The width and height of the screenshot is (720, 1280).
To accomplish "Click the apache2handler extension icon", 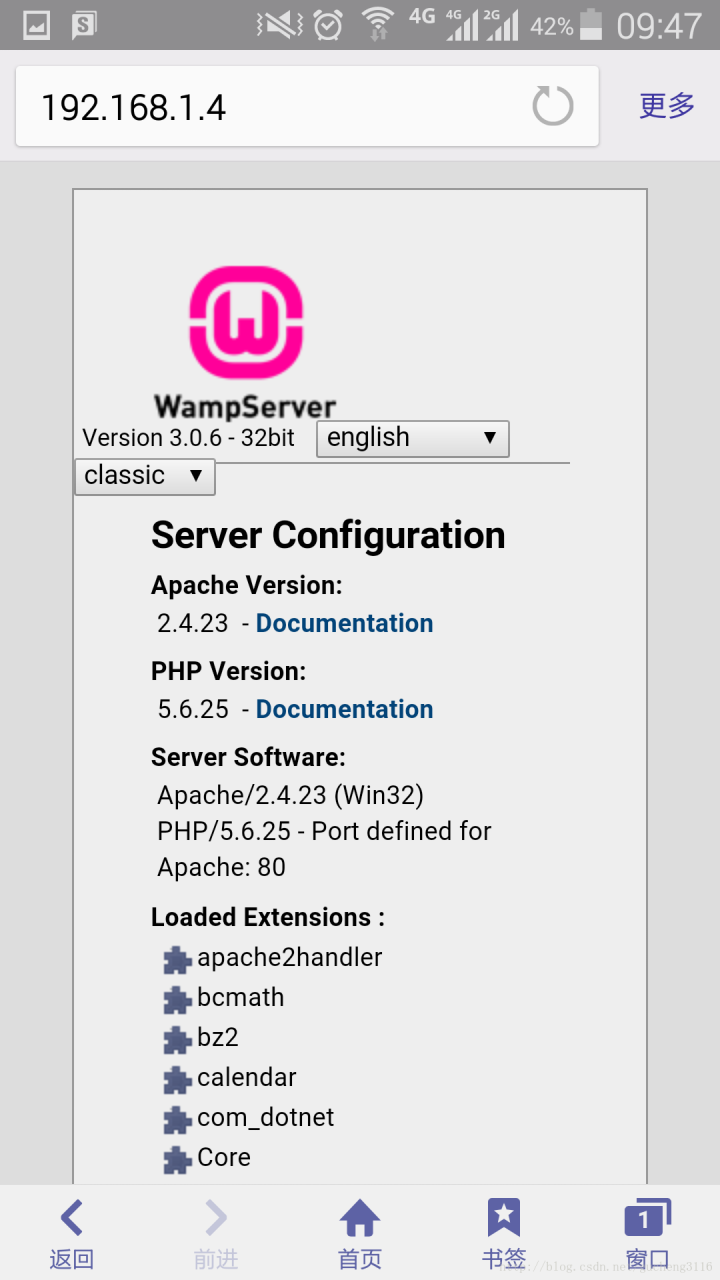I will [177, 960].
